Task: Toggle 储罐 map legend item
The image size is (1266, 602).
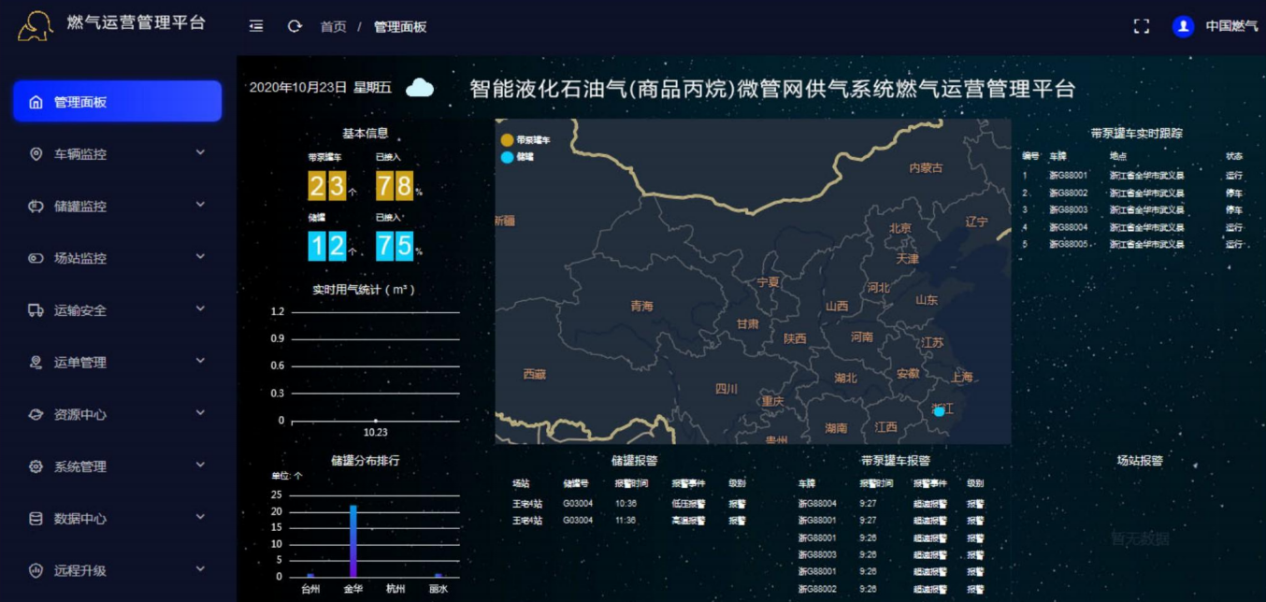Action: pos(519,158)
